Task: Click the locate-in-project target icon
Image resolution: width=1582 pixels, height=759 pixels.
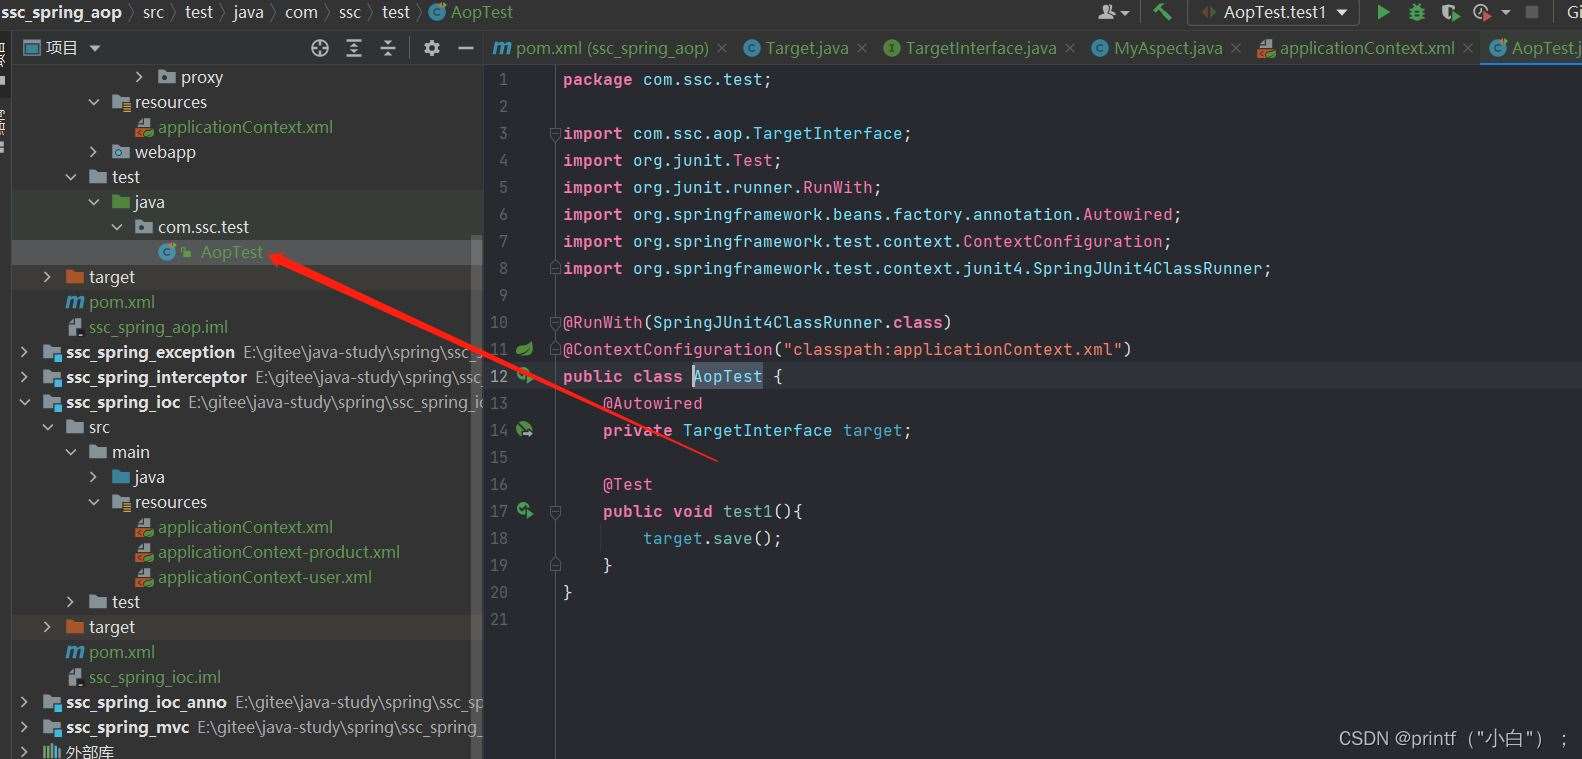Action: (320, 48)
